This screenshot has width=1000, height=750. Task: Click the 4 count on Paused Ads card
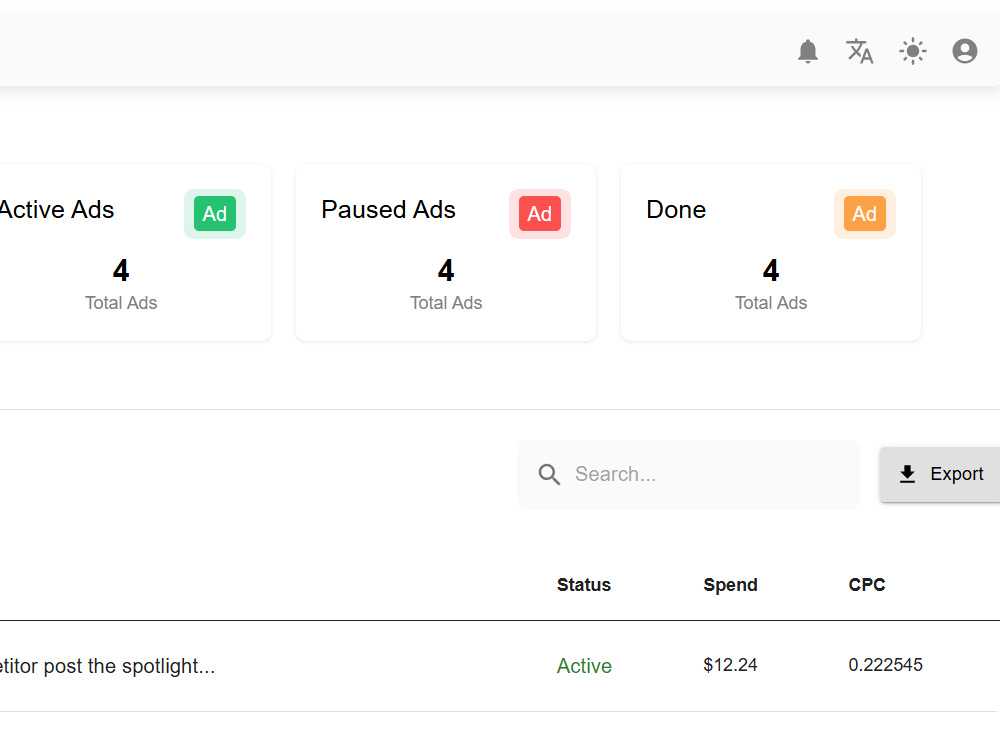pos(446,270)
